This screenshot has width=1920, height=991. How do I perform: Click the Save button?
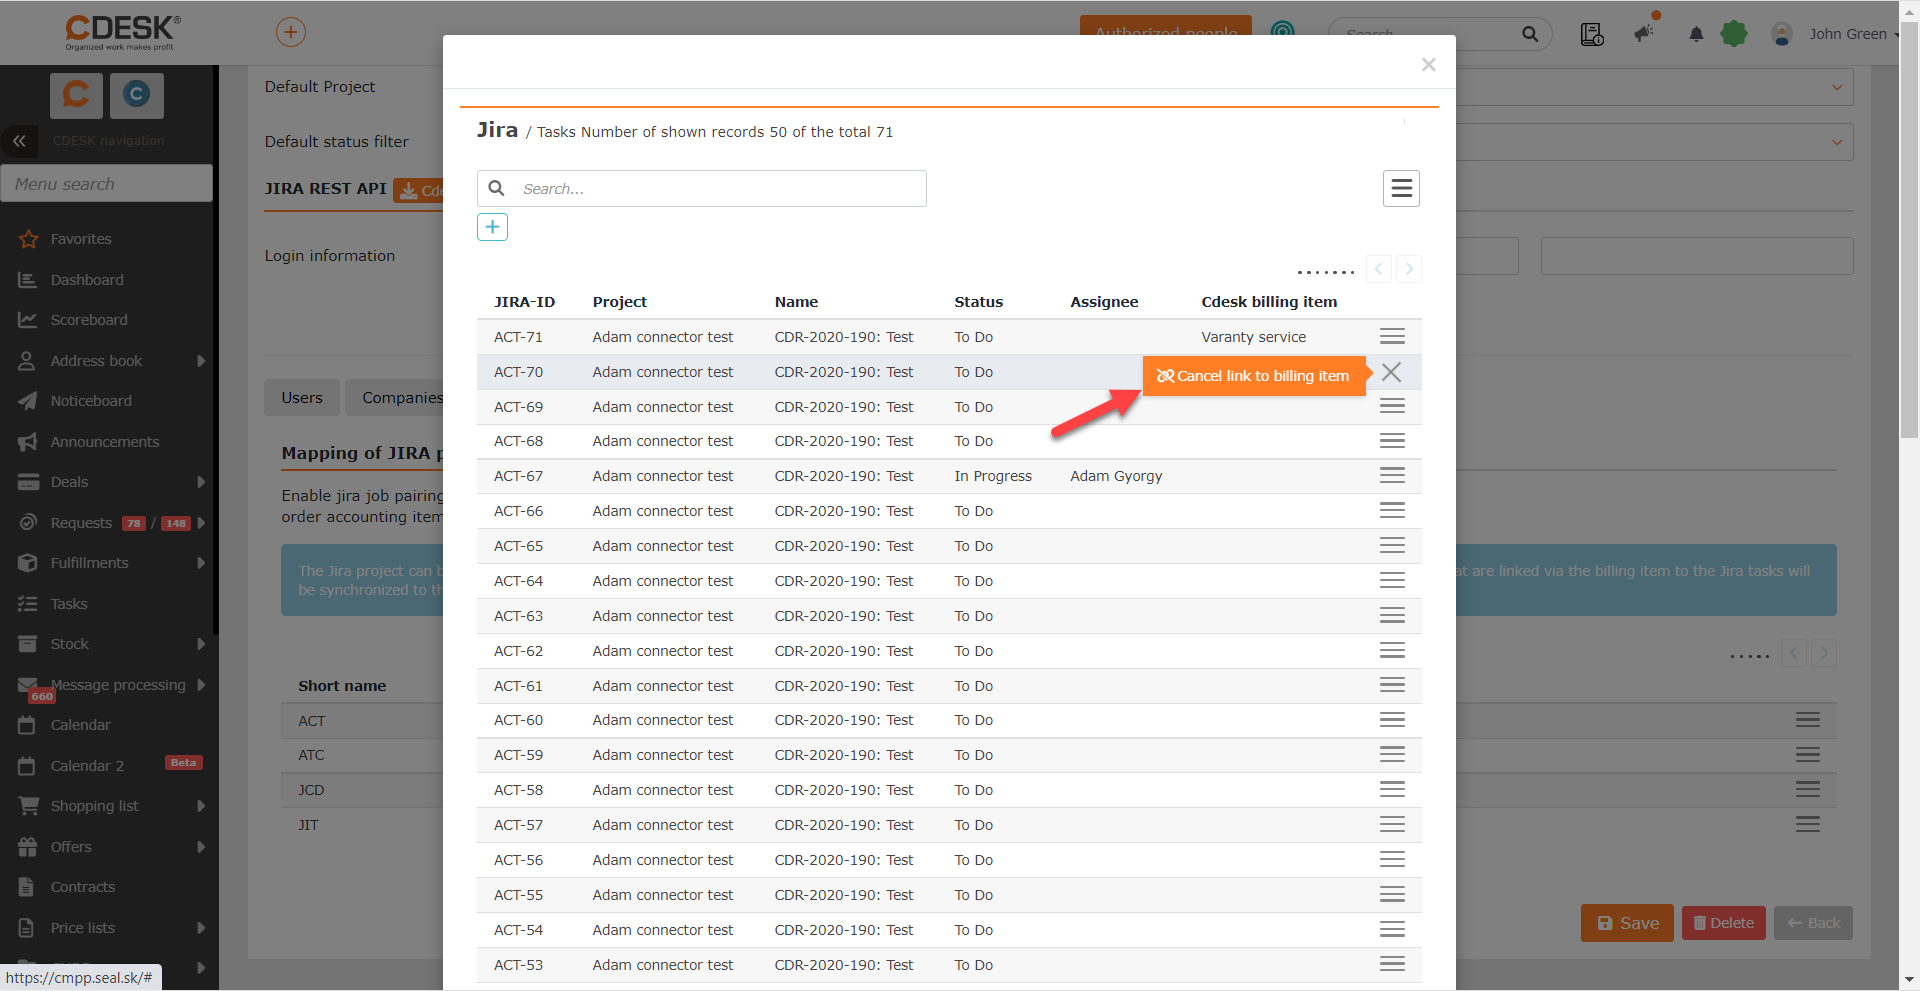[x=1627, y=923]
